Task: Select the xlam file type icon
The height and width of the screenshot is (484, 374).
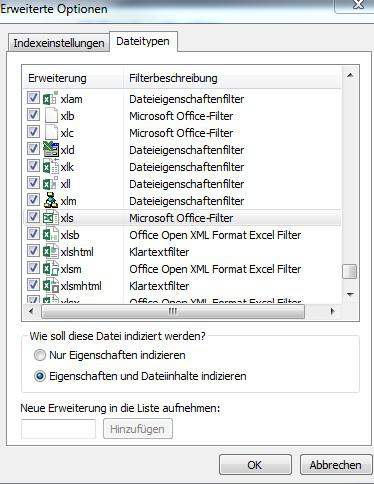Action: (51, 99)
